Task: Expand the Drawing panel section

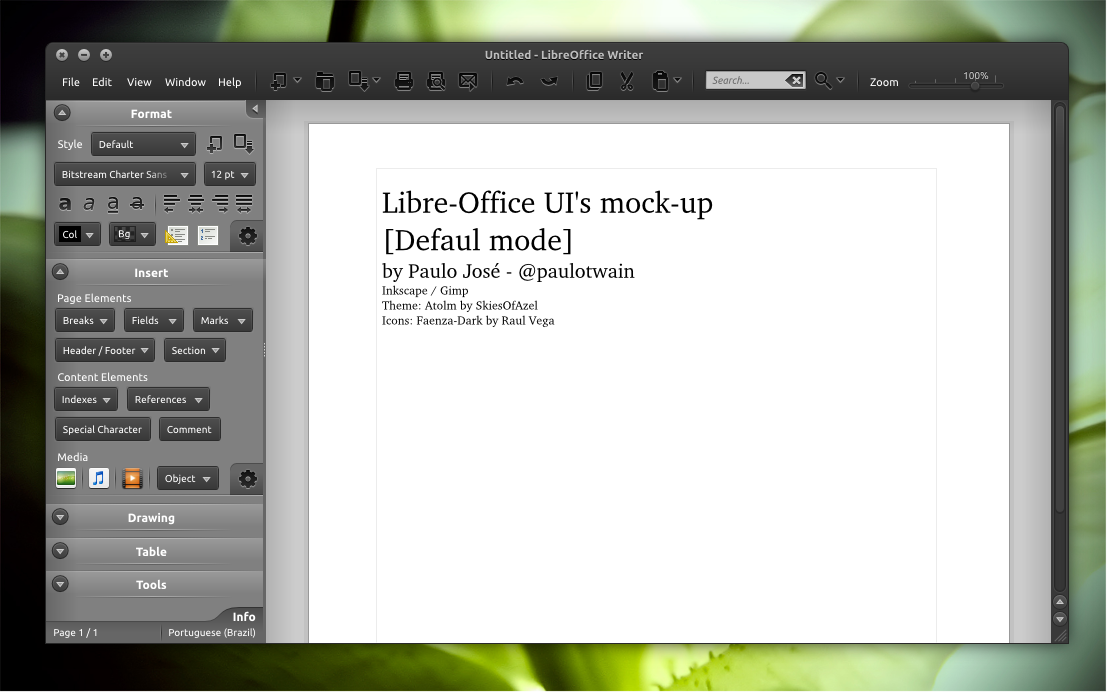Action: (x=61, y=517)
